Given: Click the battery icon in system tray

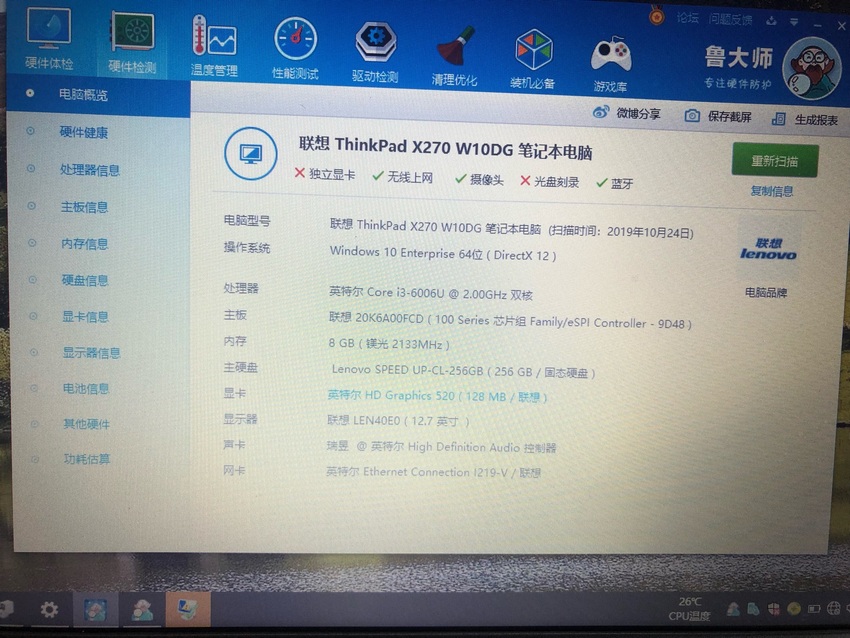Looking at the screenshot, I should (814, 609).
